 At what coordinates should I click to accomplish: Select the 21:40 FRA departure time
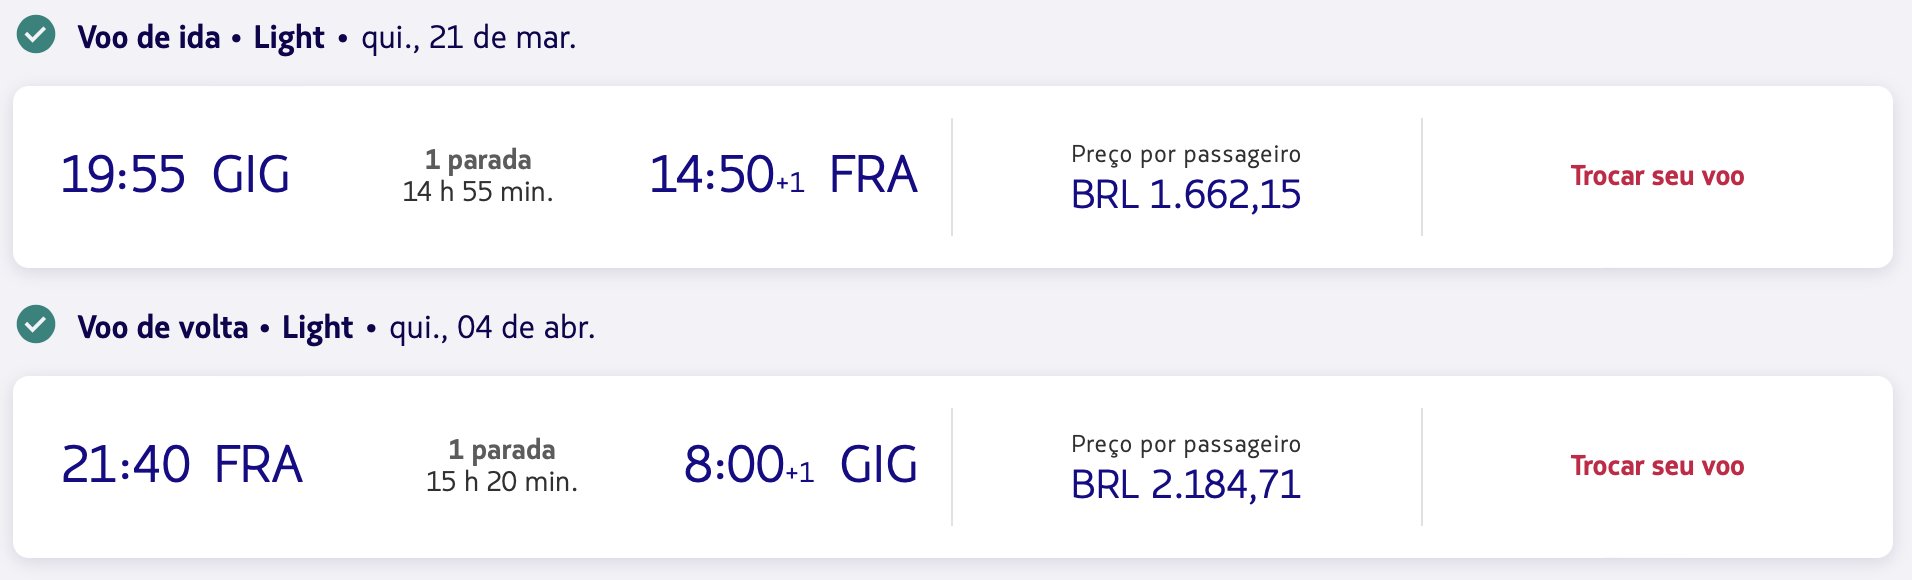182,465
